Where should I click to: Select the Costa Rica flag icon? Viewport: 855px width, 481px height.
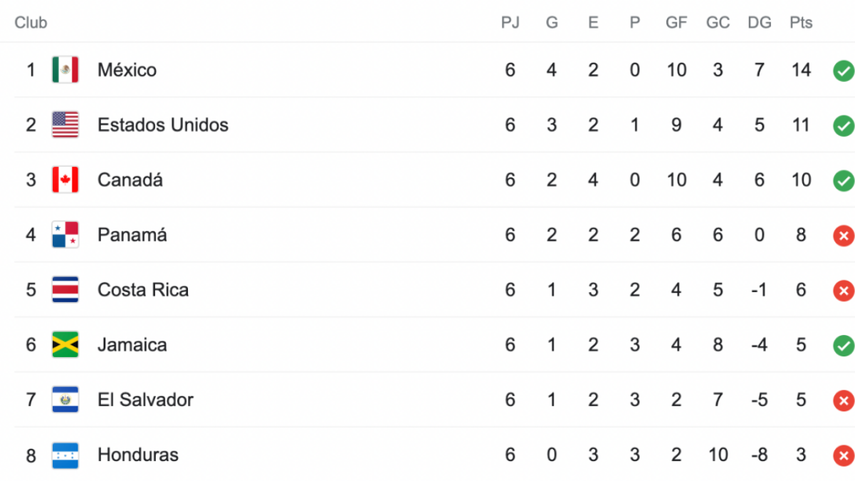click(x=65, y=290)
